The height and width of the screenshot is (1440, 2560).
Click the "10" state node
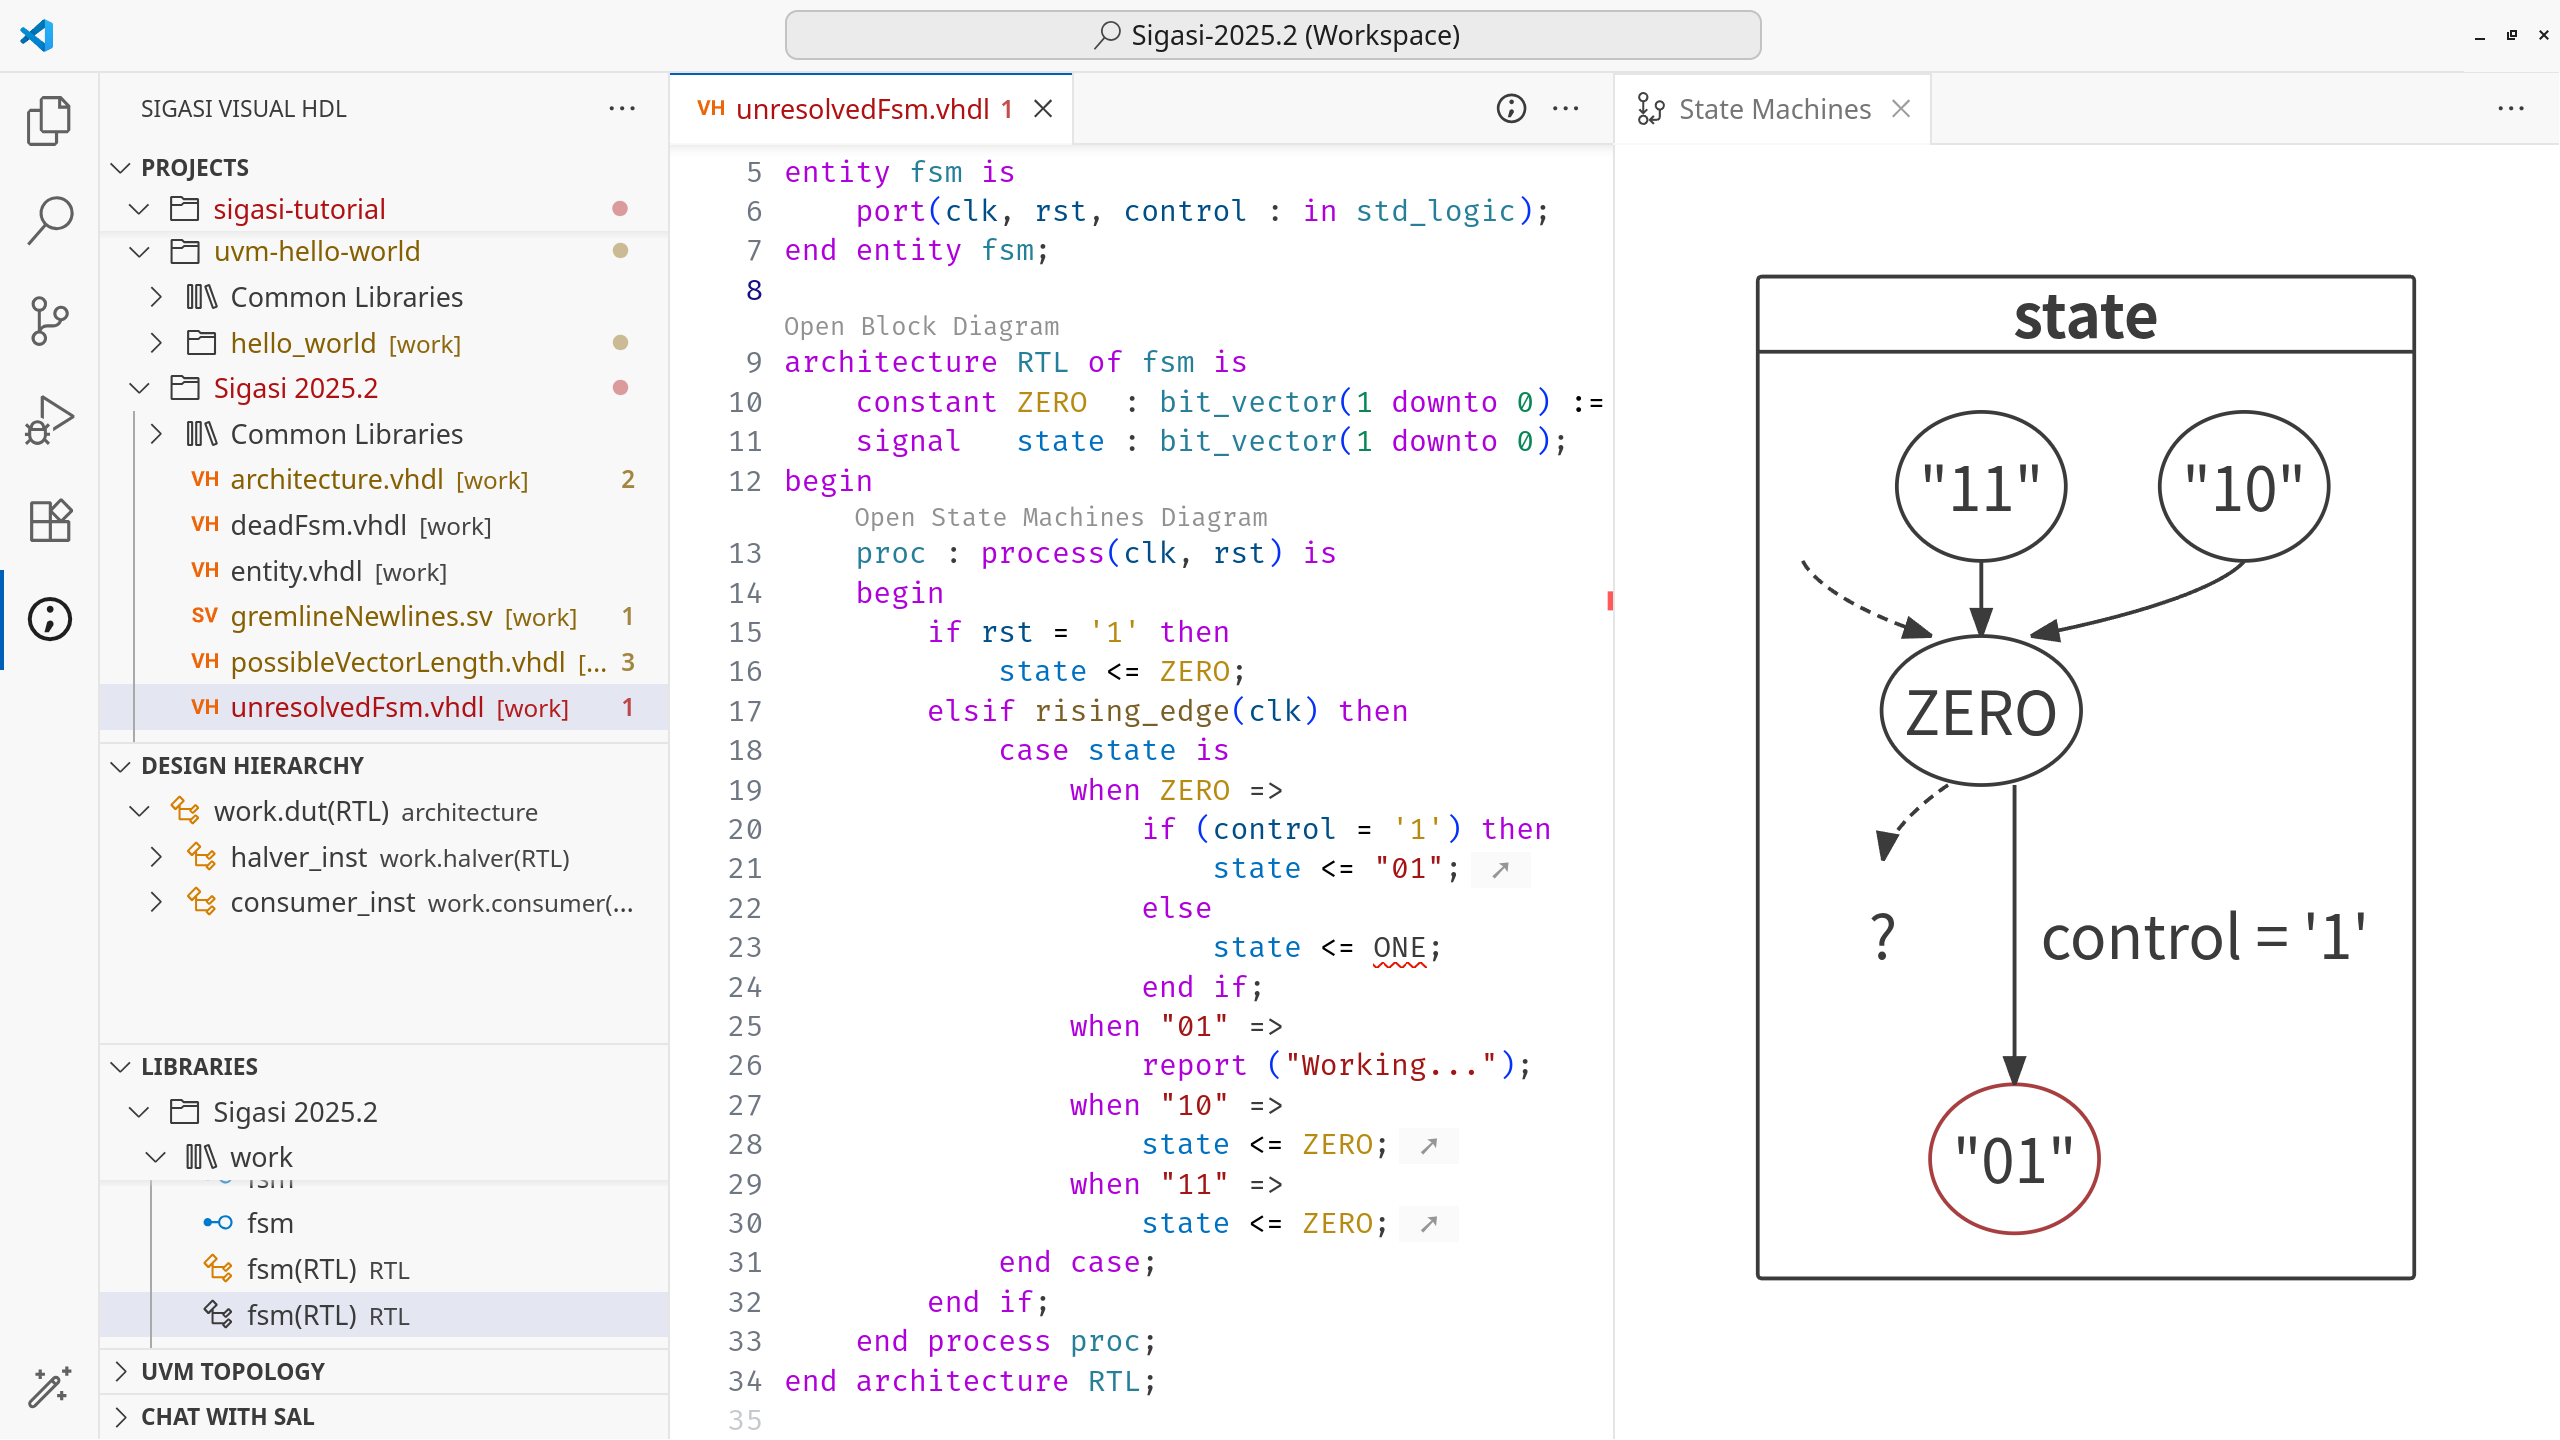tap(2243, 487)
